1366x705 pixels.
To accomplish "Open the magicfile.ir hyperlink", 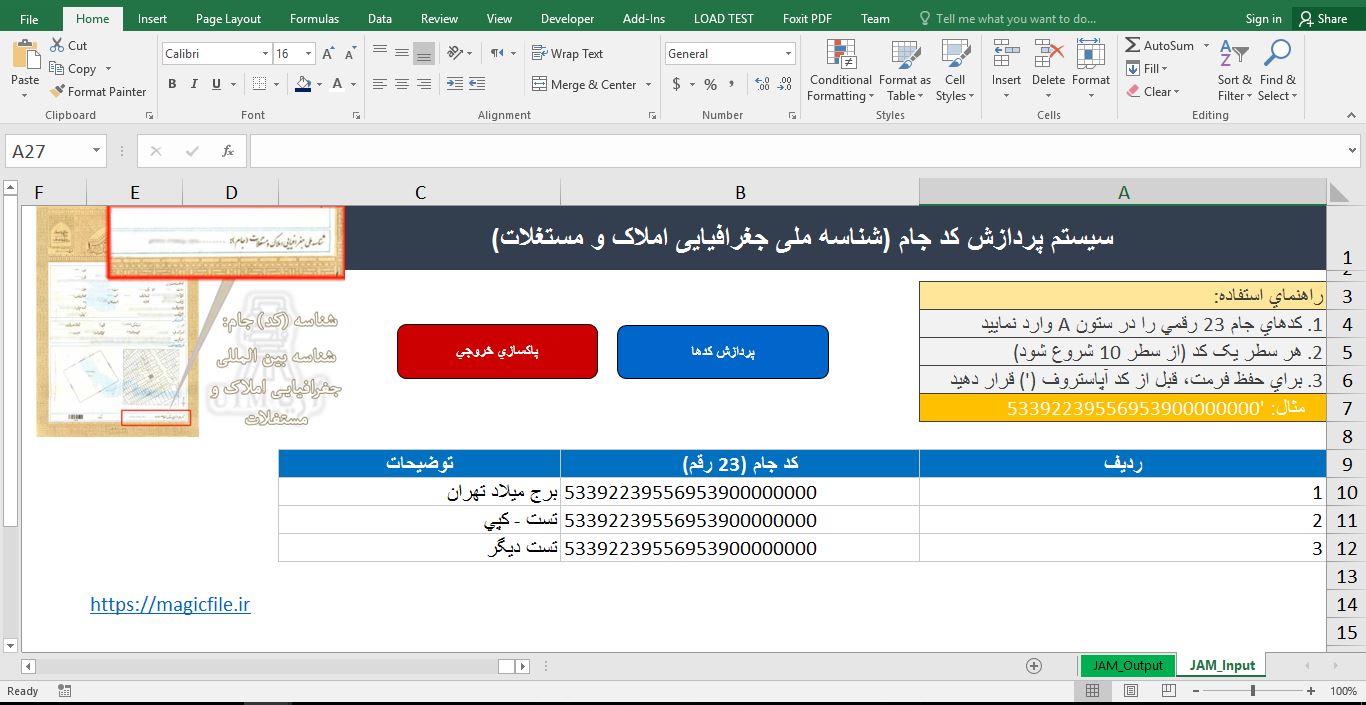I will [170, 604].
